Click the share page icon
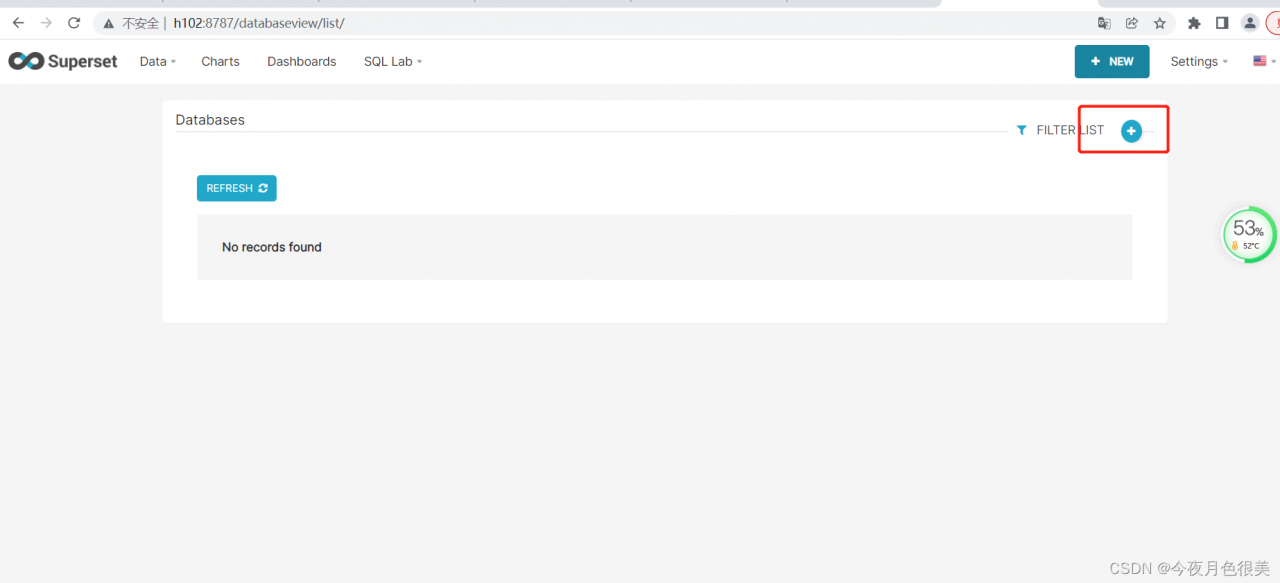Screen dimensions: 1280x583 tap(1132, 23)
